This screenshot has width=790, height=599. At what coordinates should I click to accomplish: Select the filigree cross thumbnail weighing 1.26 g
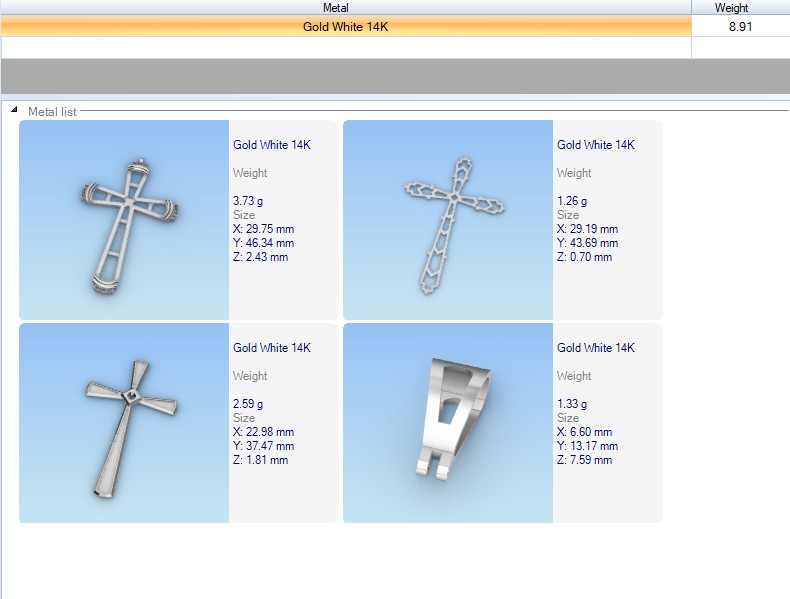(x=448, y=220)
